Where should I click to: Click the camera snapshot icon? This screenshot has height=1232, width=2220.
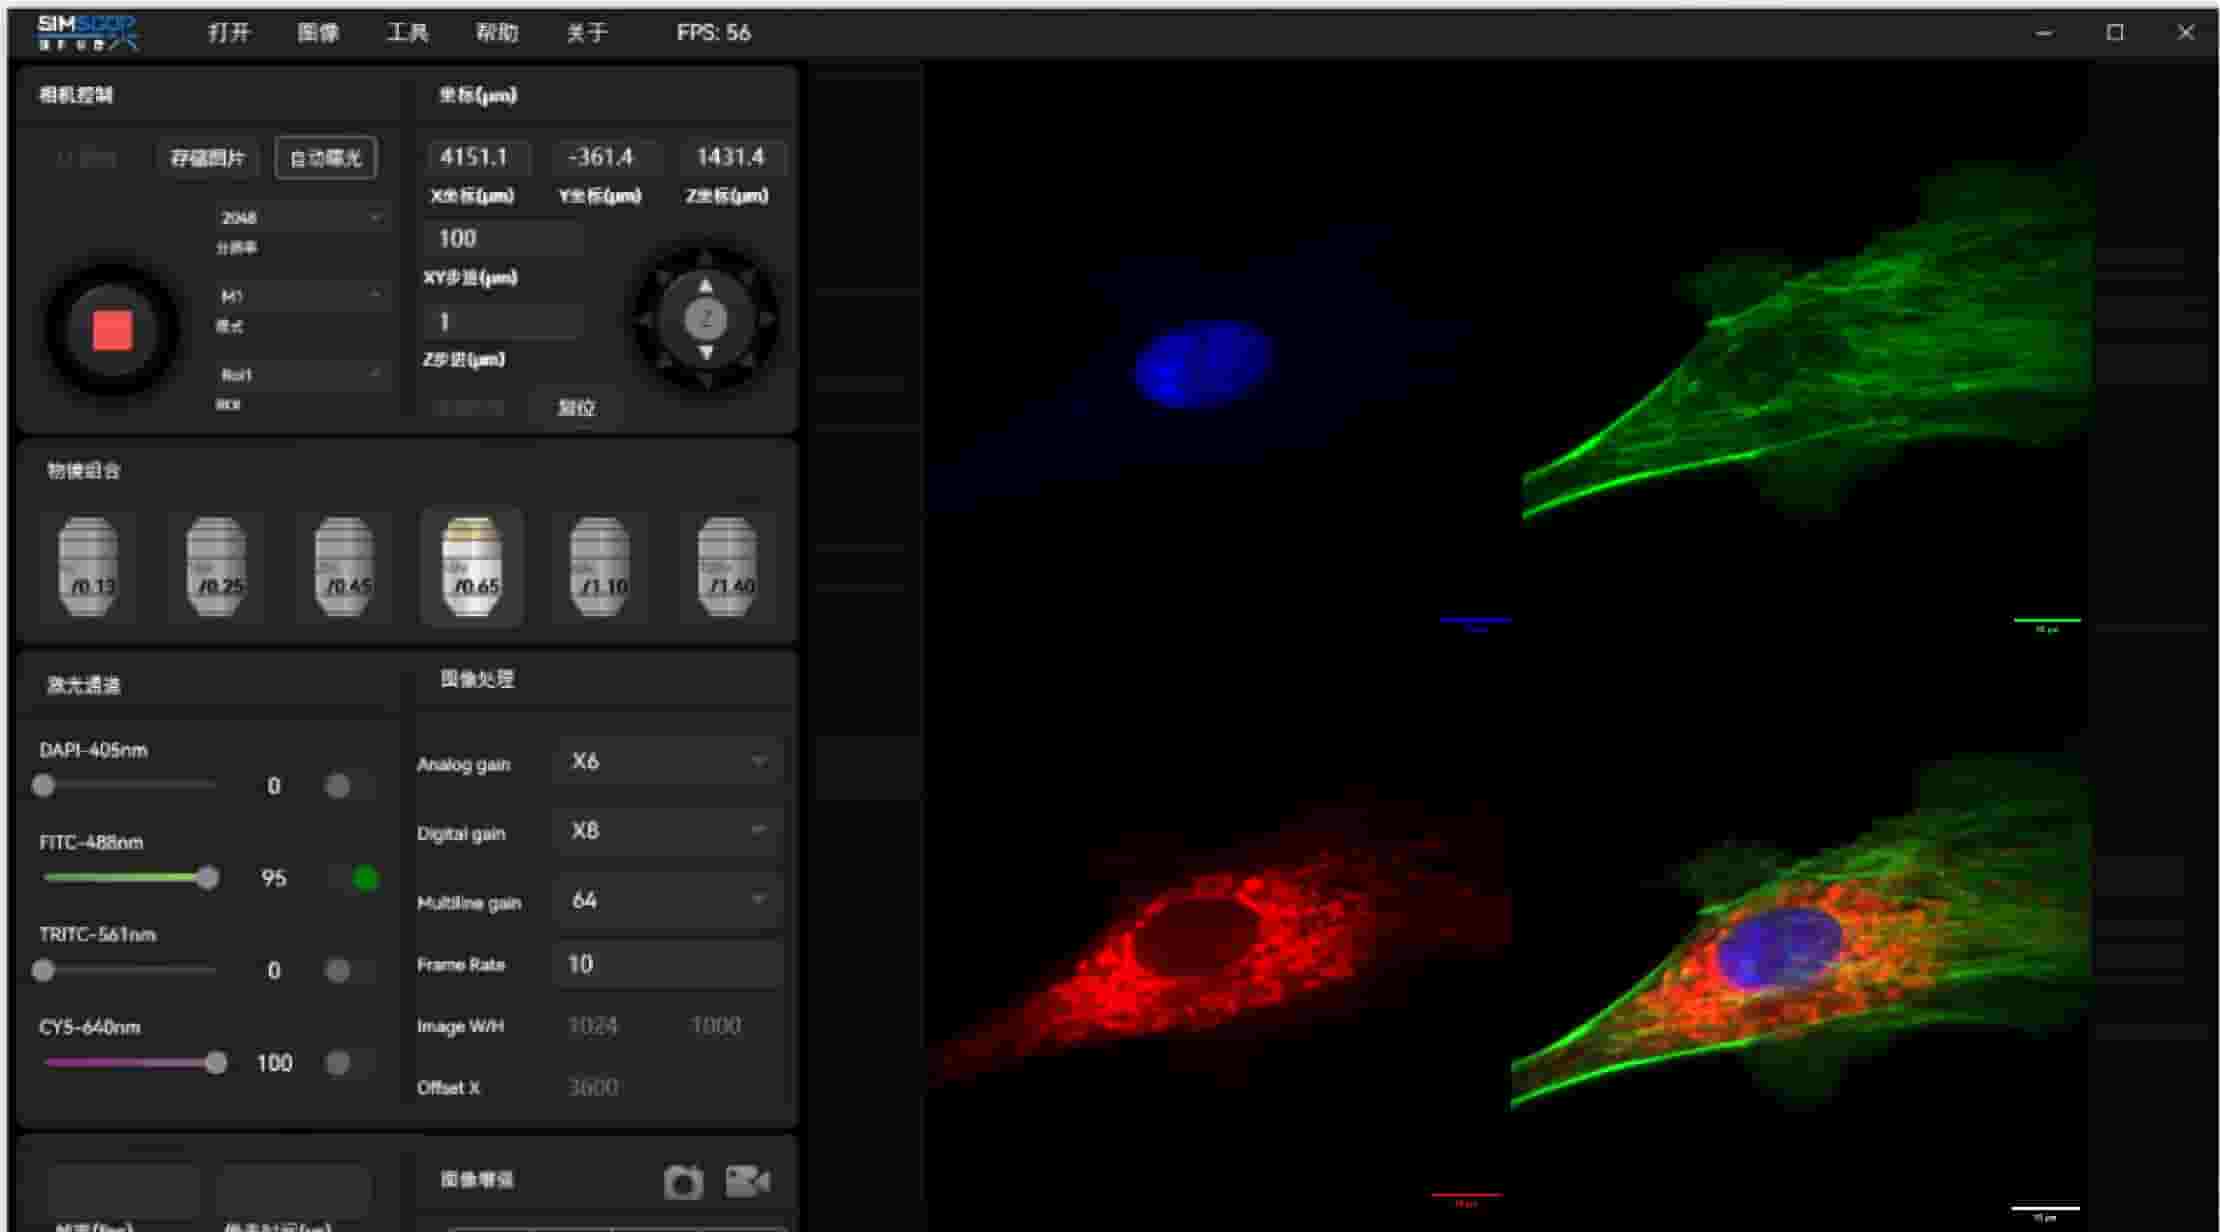point(683,1182)
